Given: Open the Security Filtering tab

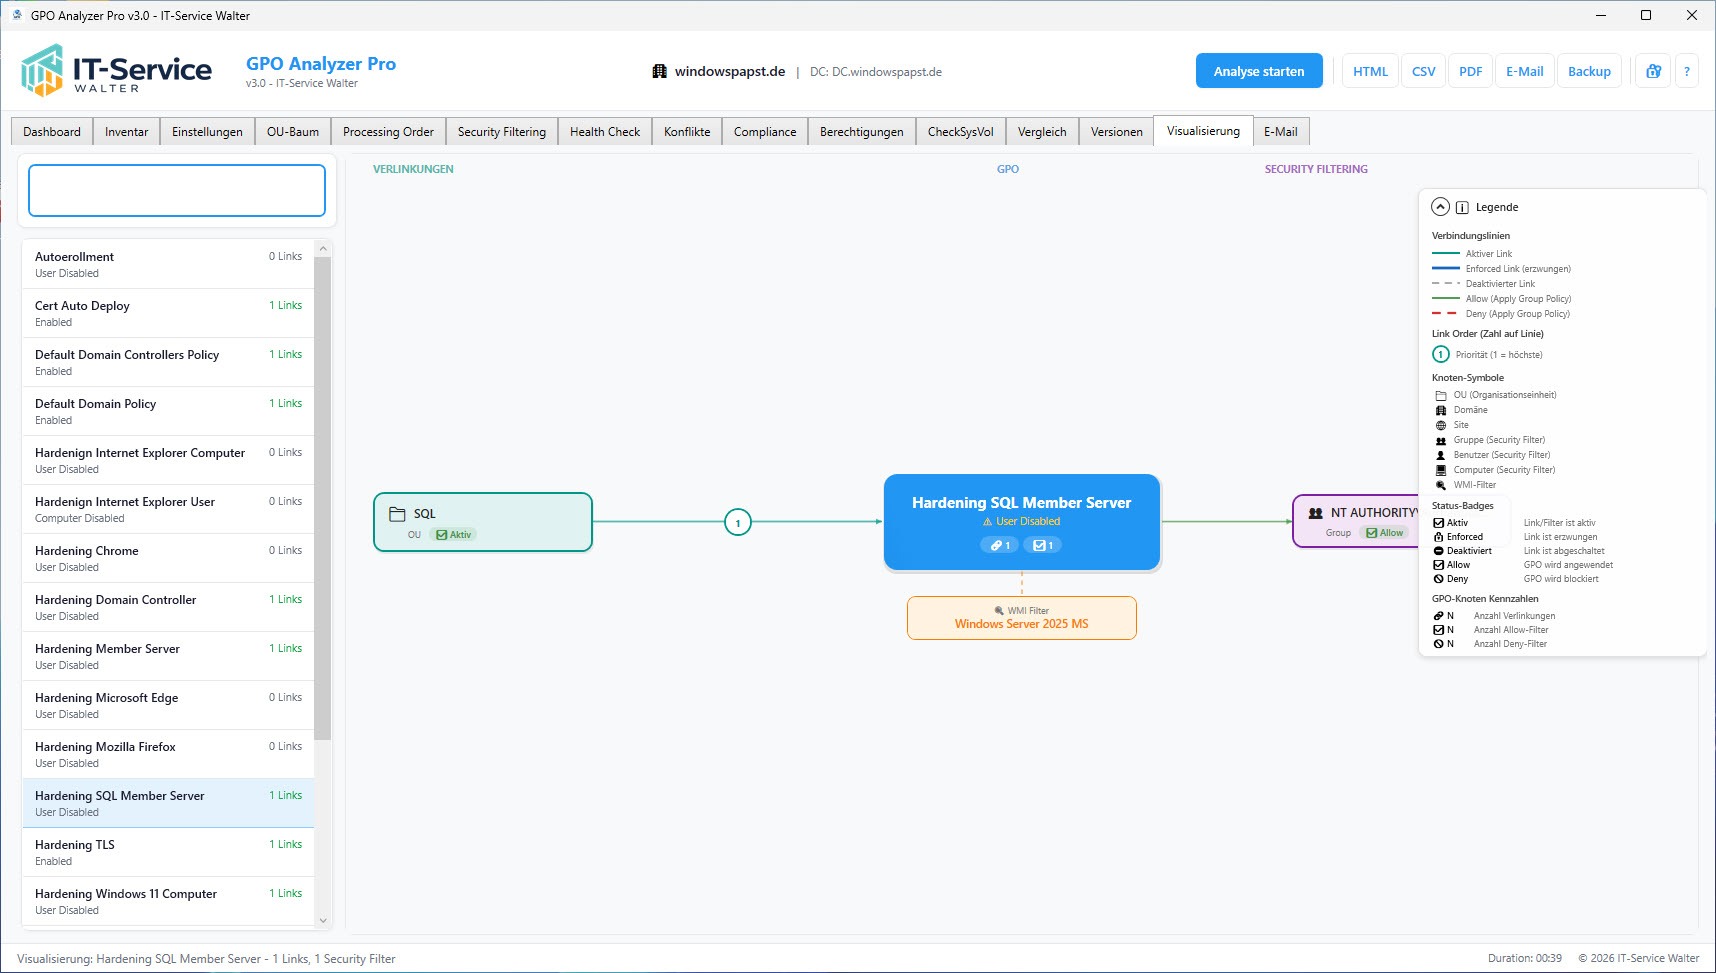Looking at the screenshot, I should pyautogui.click(x=501, y=132).
